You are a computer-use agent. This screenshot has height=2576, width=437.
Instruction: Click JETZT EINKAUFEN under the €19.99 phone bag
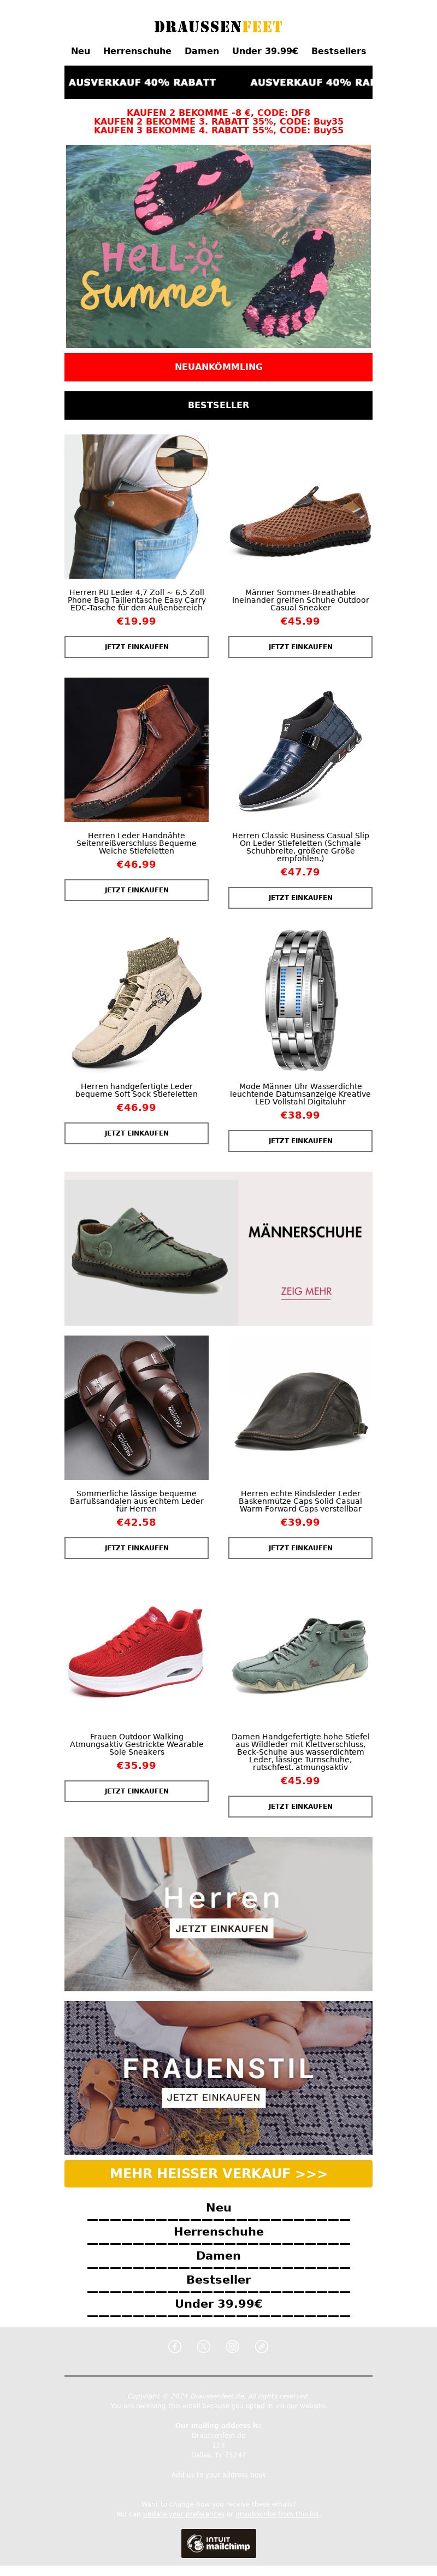click(137, 647)
